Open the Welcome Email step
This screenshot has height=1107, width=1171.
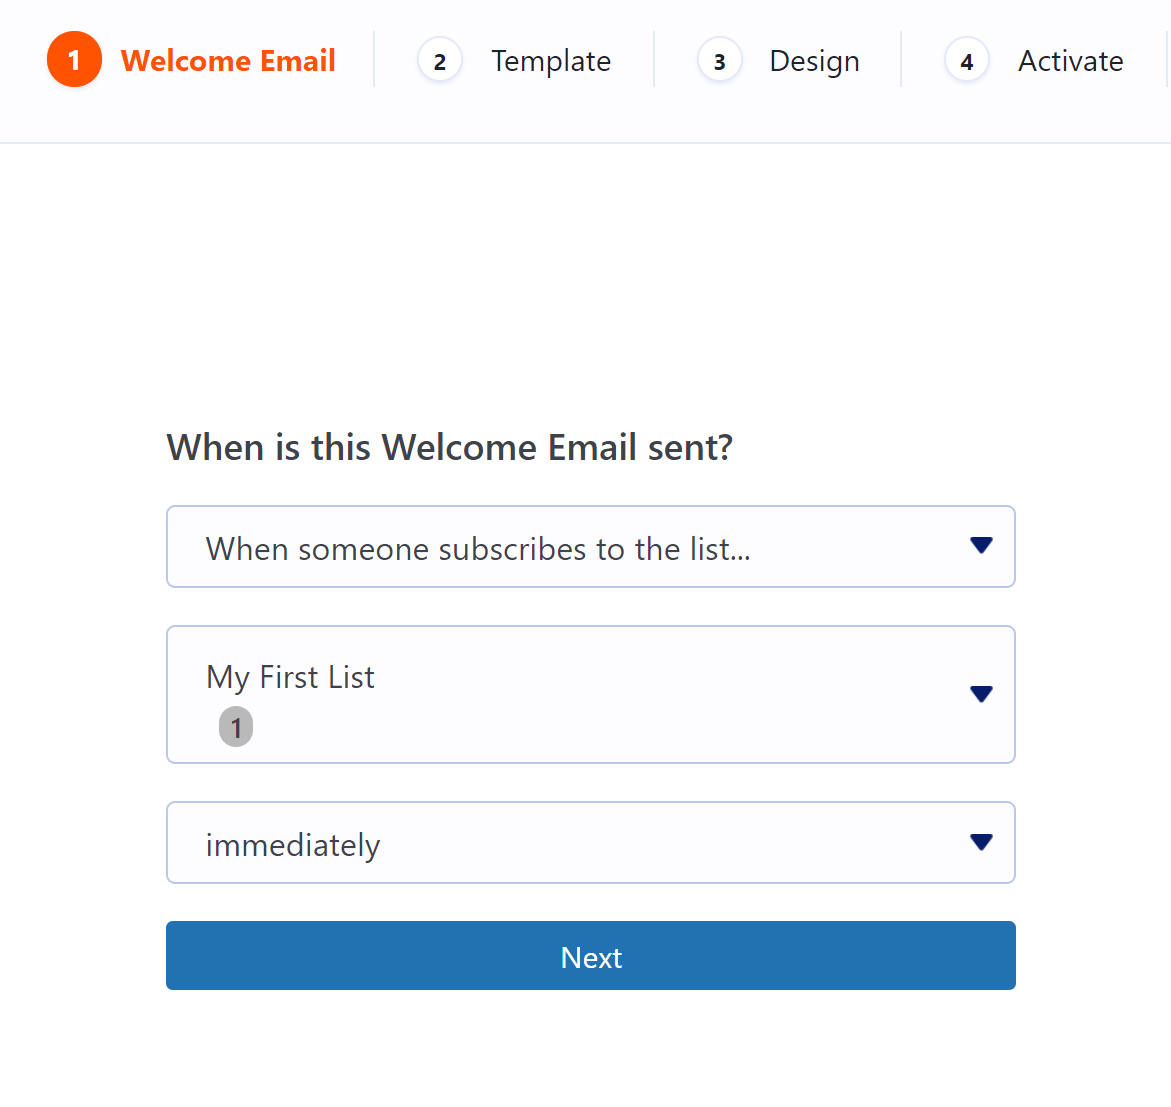[x=228, y=61]
